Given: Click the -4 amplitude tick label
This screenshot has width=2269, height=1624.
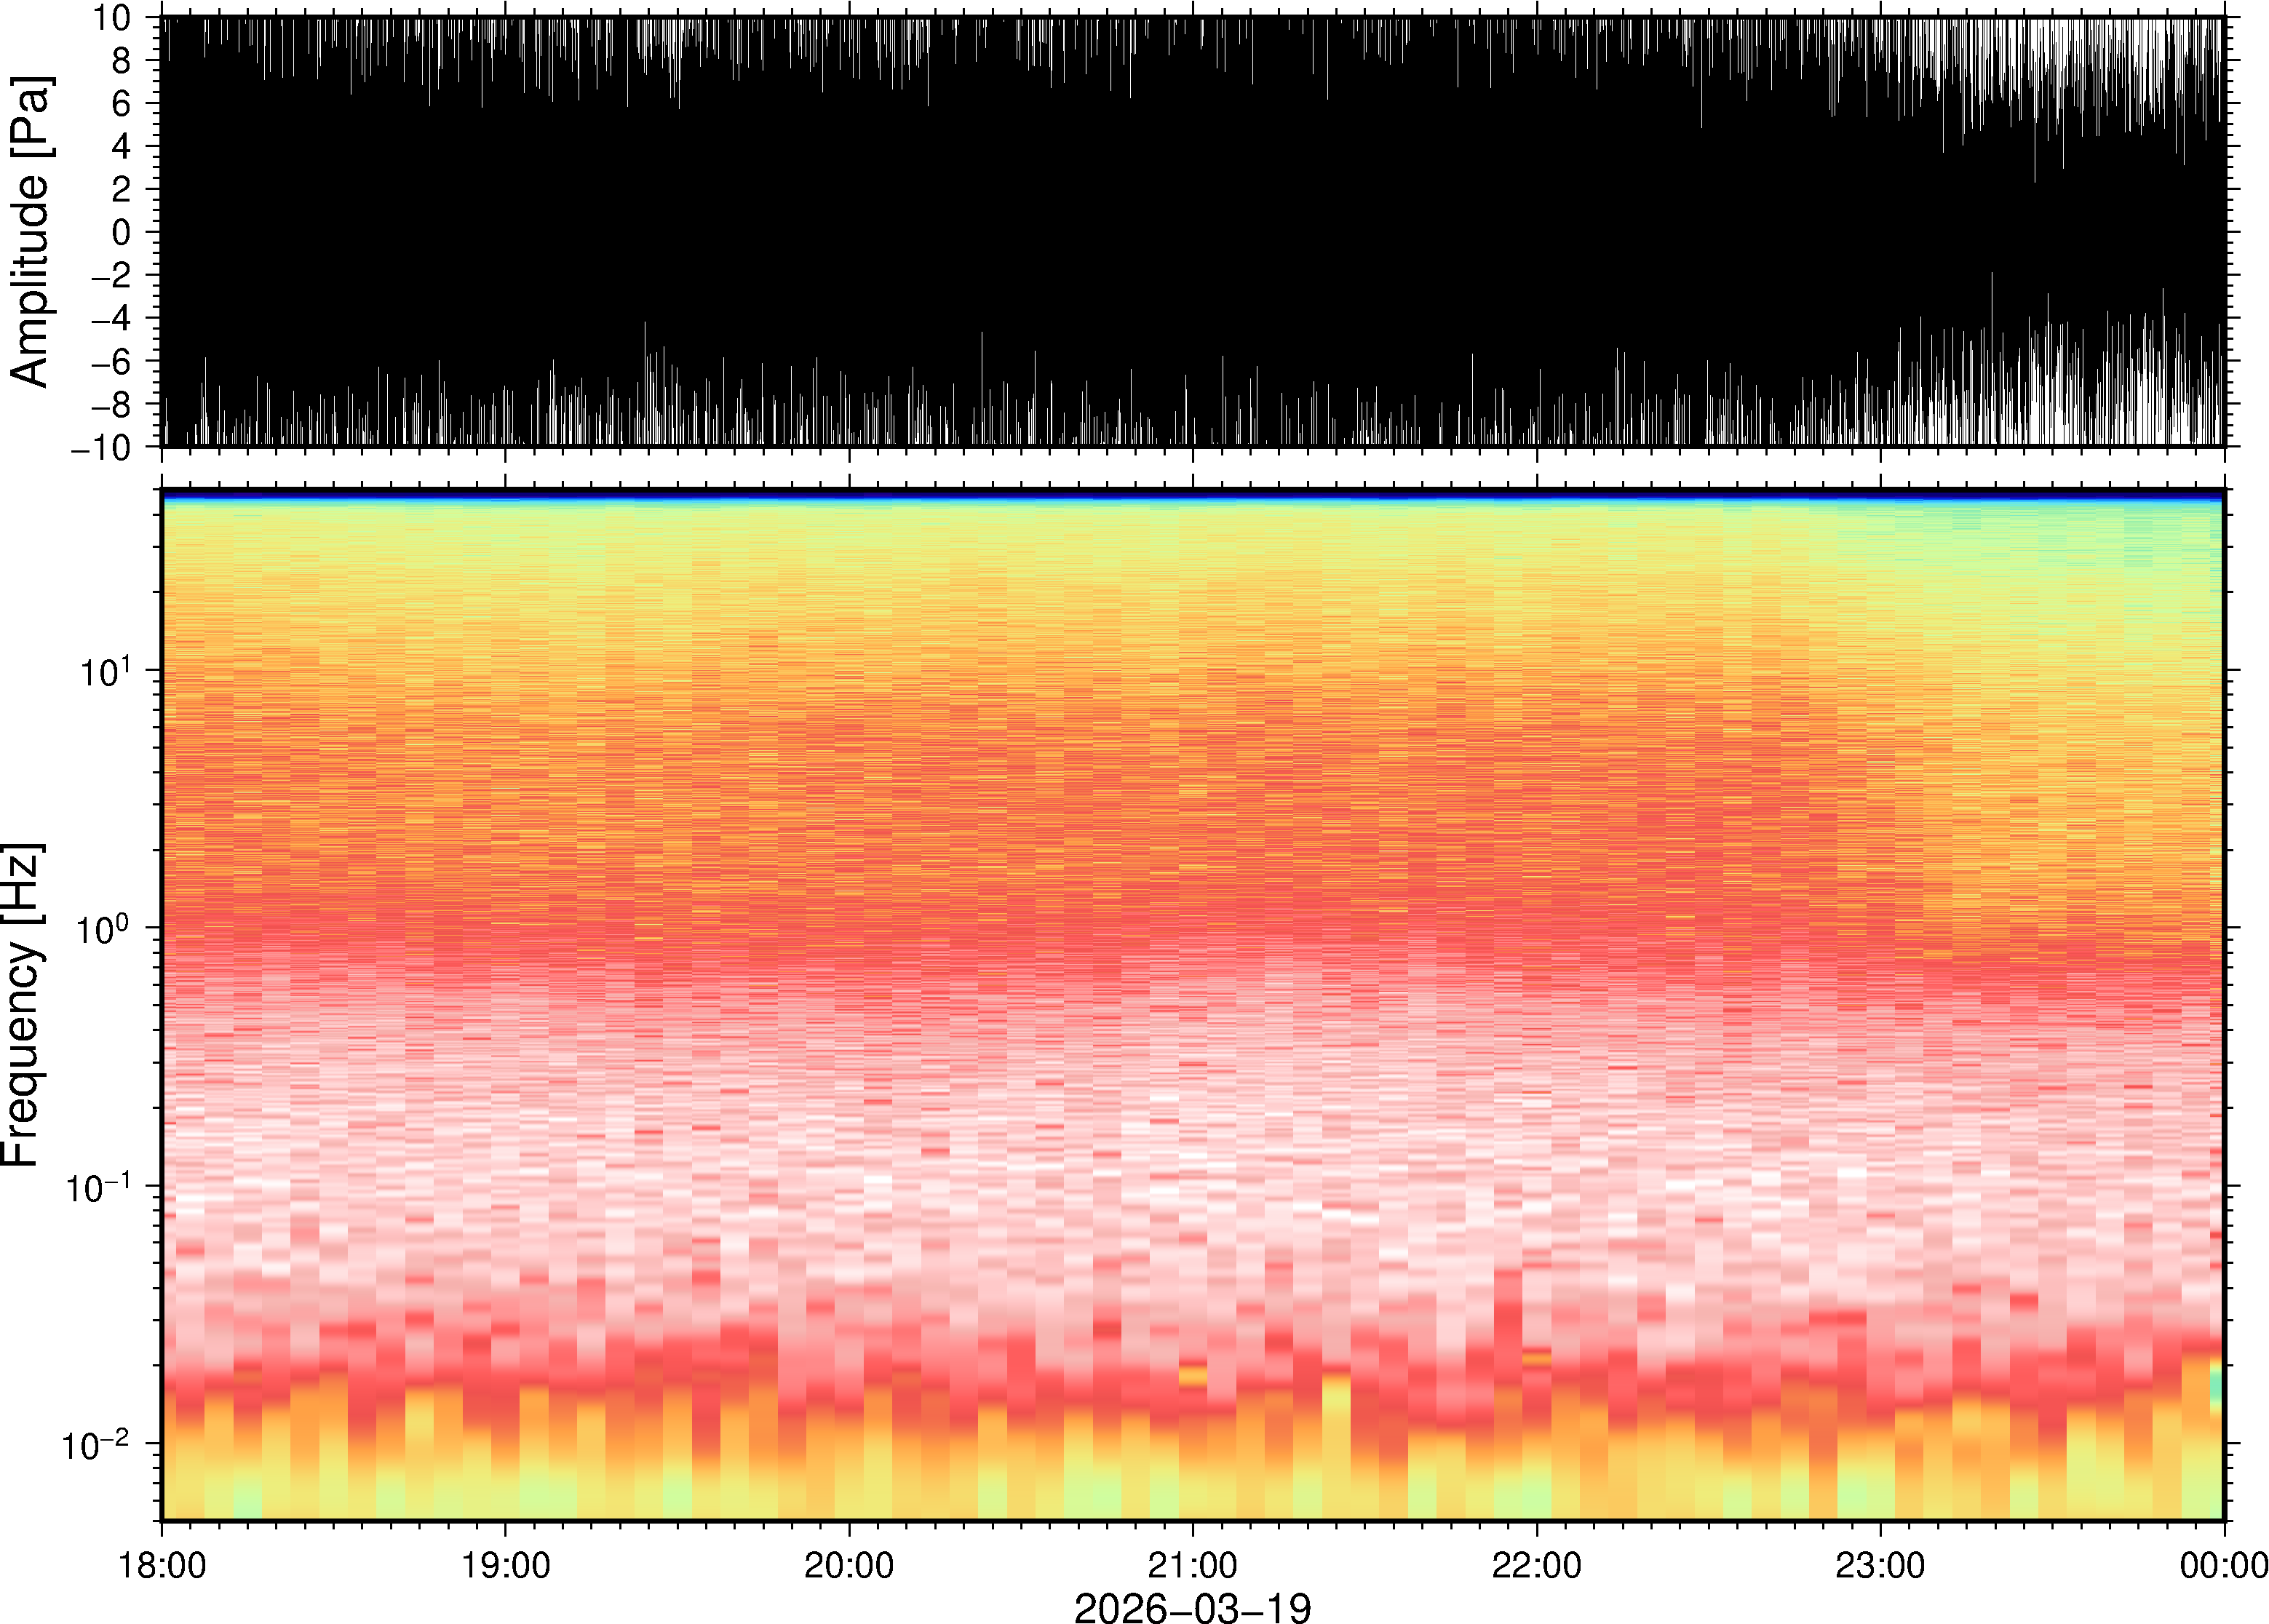Looking at the screenshot, I should pyautogui.click(x=111, y=318).
